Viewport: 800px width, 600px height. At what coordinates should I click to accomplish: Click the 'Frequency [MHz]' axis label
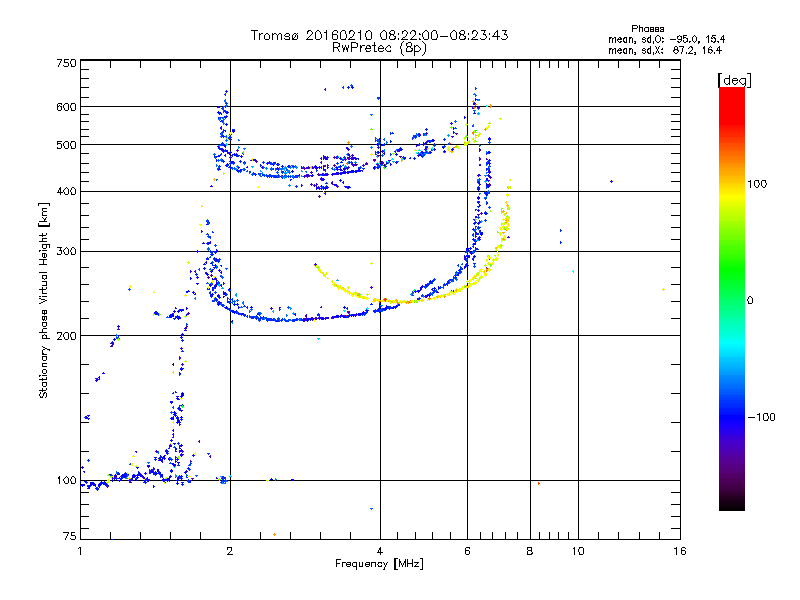point(379,564)
